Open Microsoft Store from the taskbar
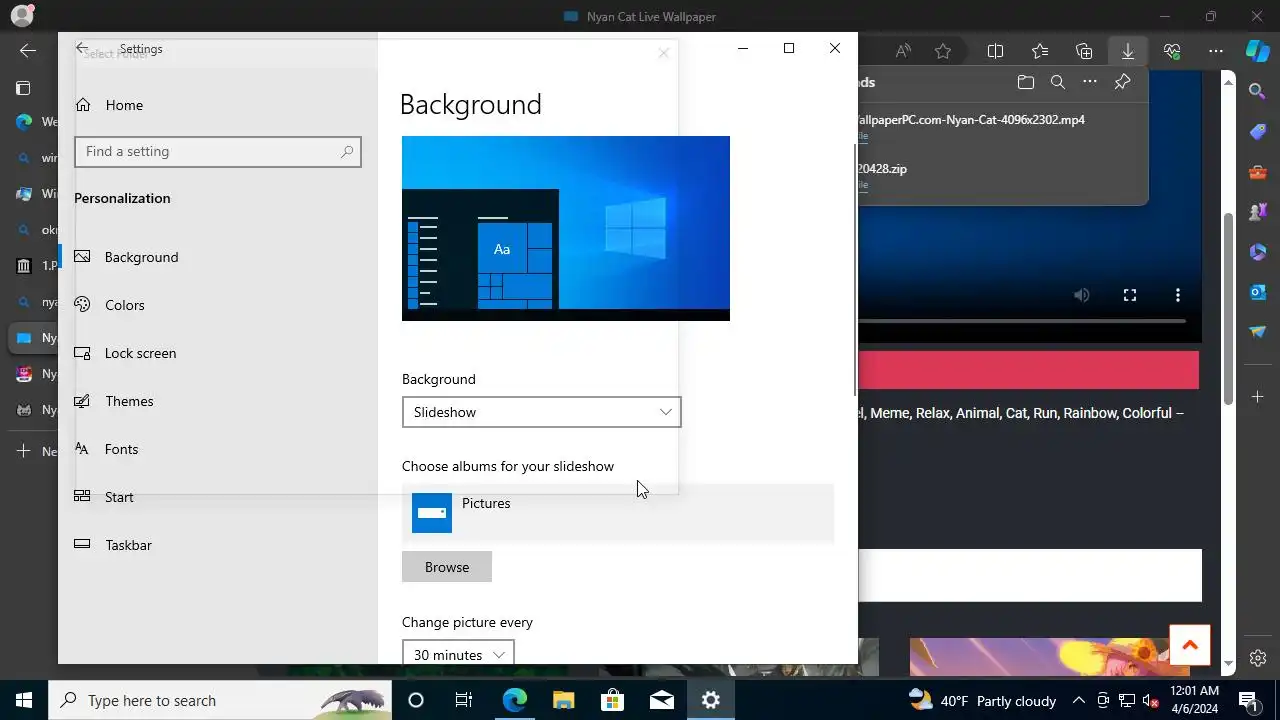The image size is (1280, 720). 613,700
